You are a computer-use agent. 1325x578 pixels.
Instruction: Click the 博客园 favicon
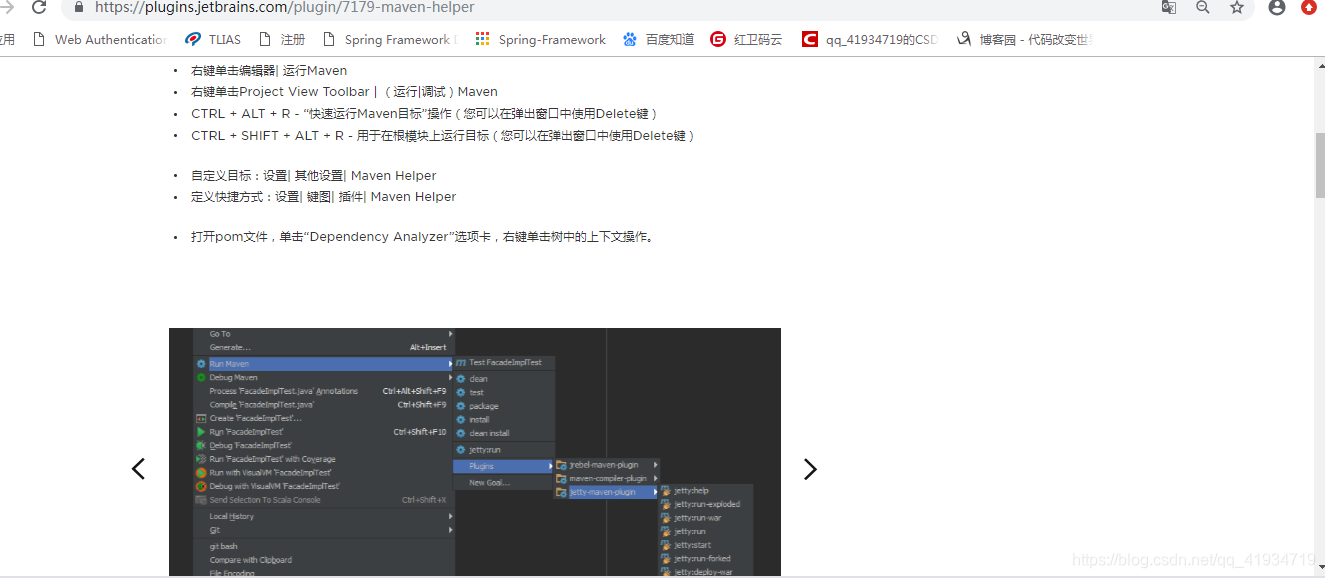tap(964, 39)
